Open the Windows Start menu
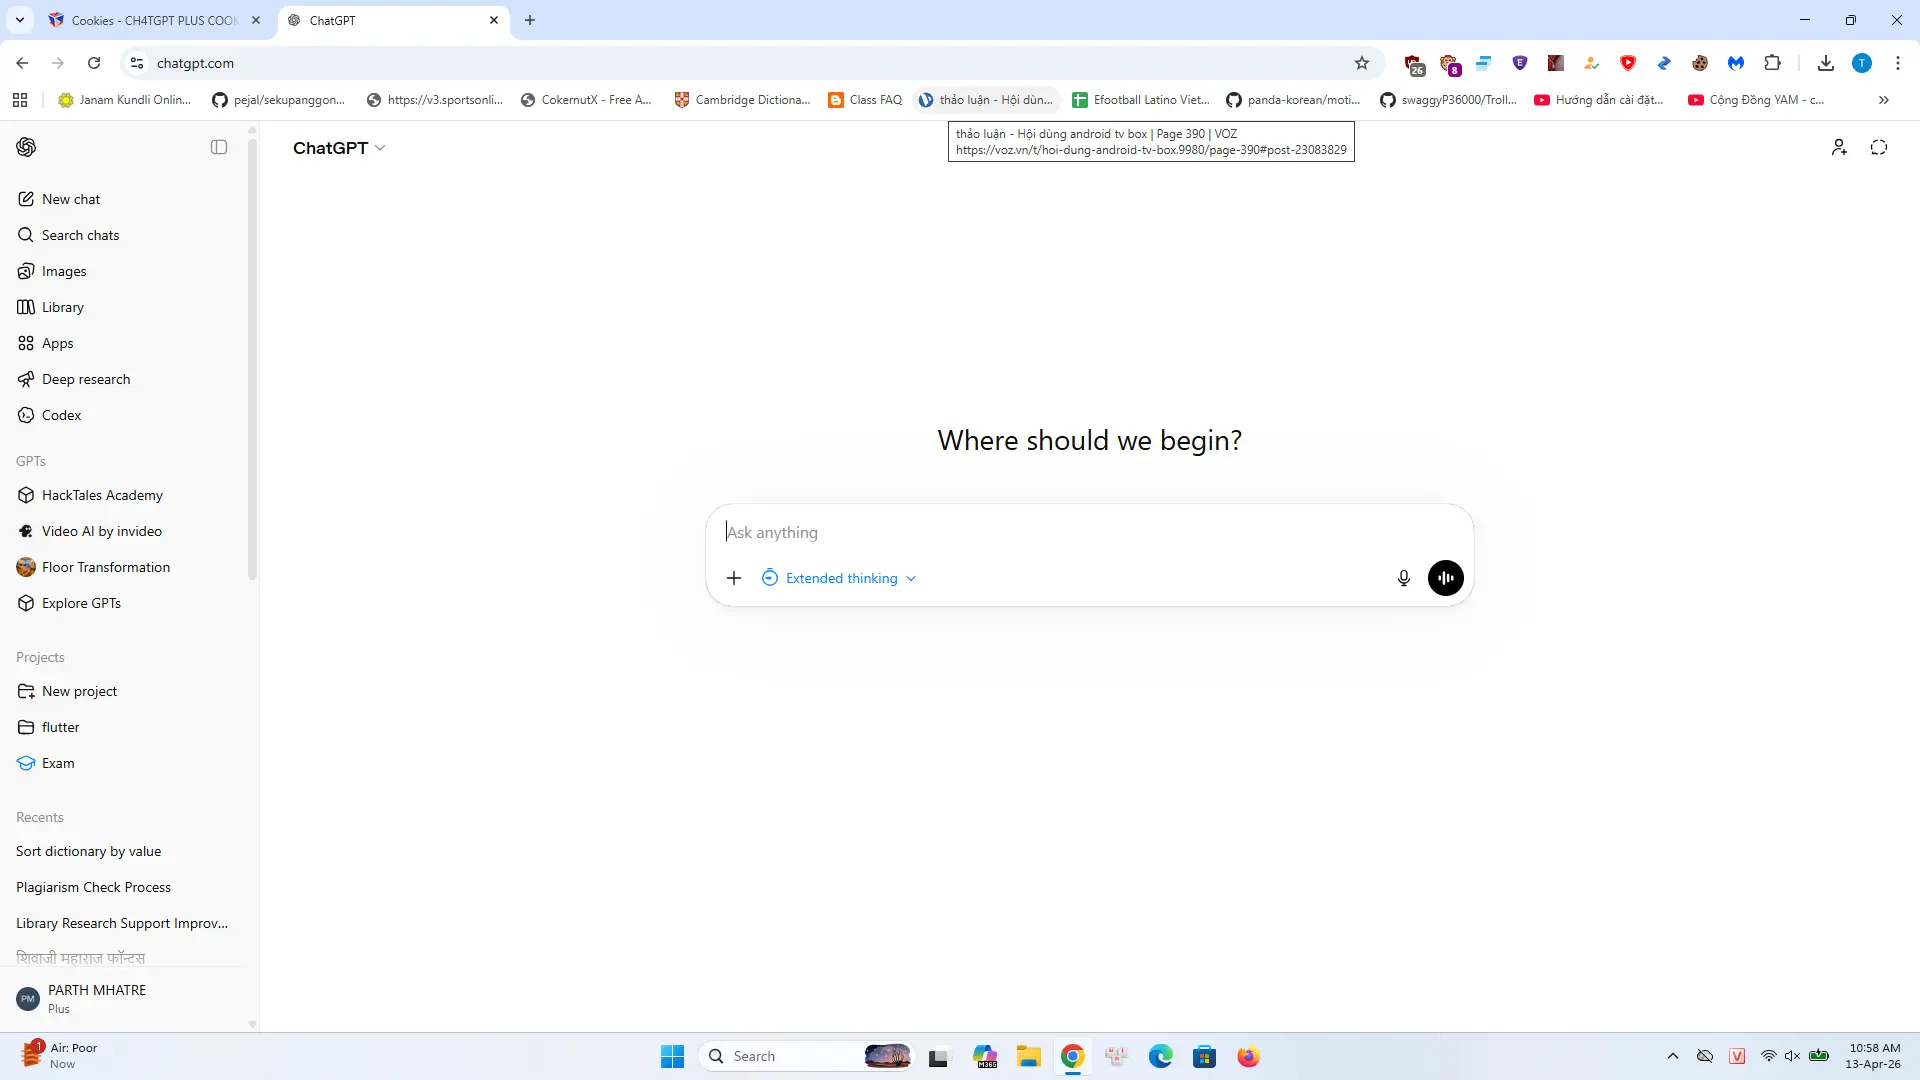Image resolution: width=1920 pixels, height=1080 pixels. [672, 1056]
